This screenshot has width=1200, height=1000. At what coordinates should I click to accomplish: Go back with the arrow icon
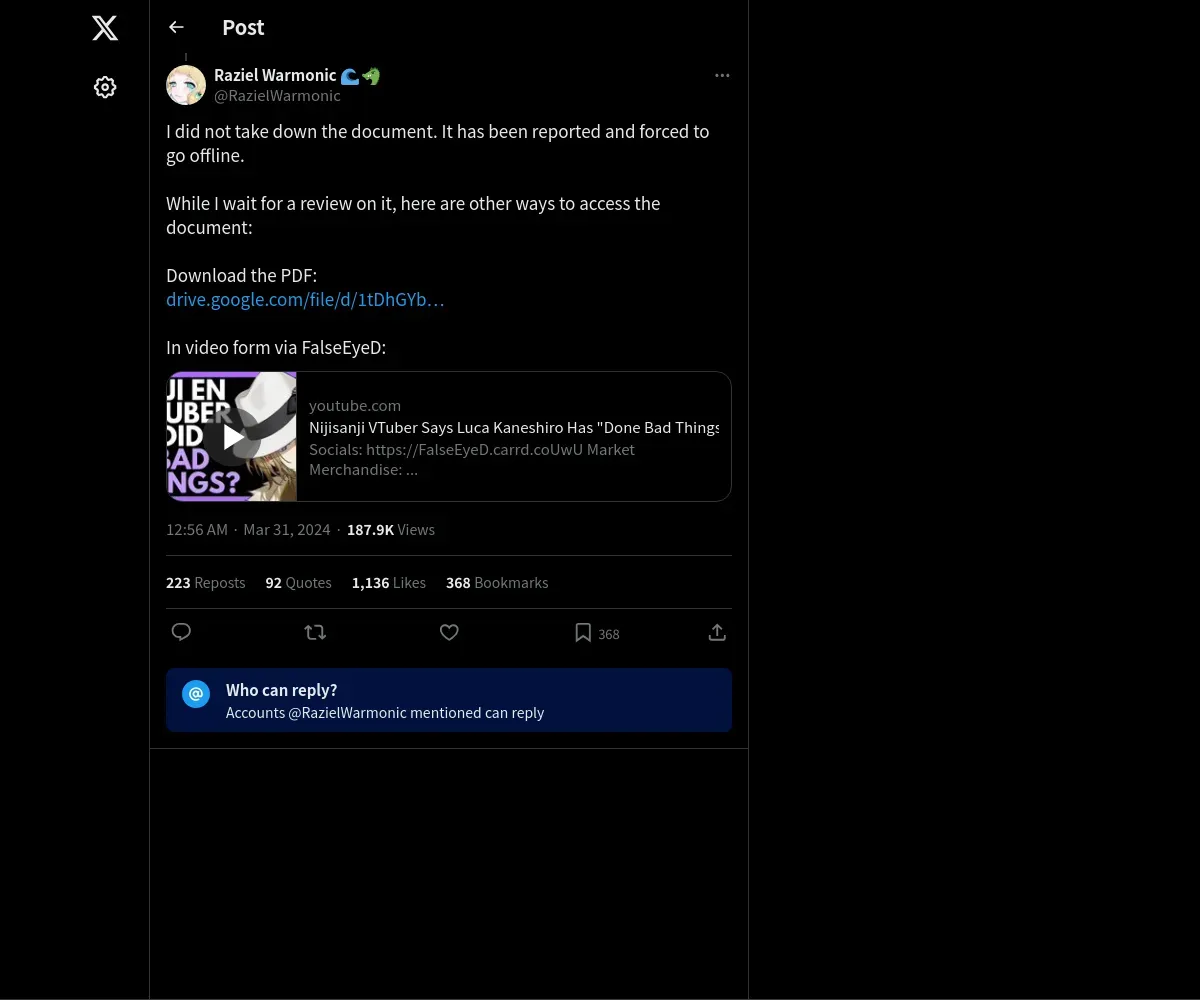[176, 27]
